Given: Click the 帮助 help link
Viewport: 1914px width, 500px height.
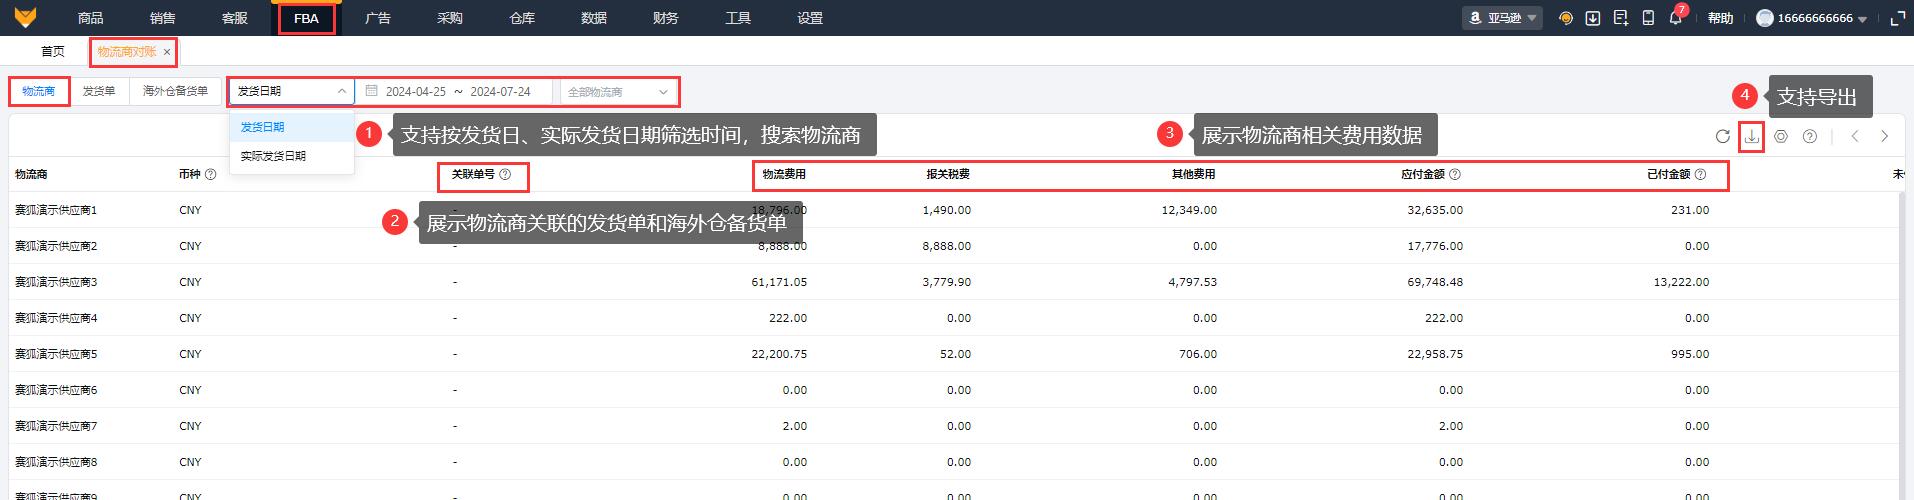Looking at the screenshot, I should pyautogui.click(x=1720, y=18).
